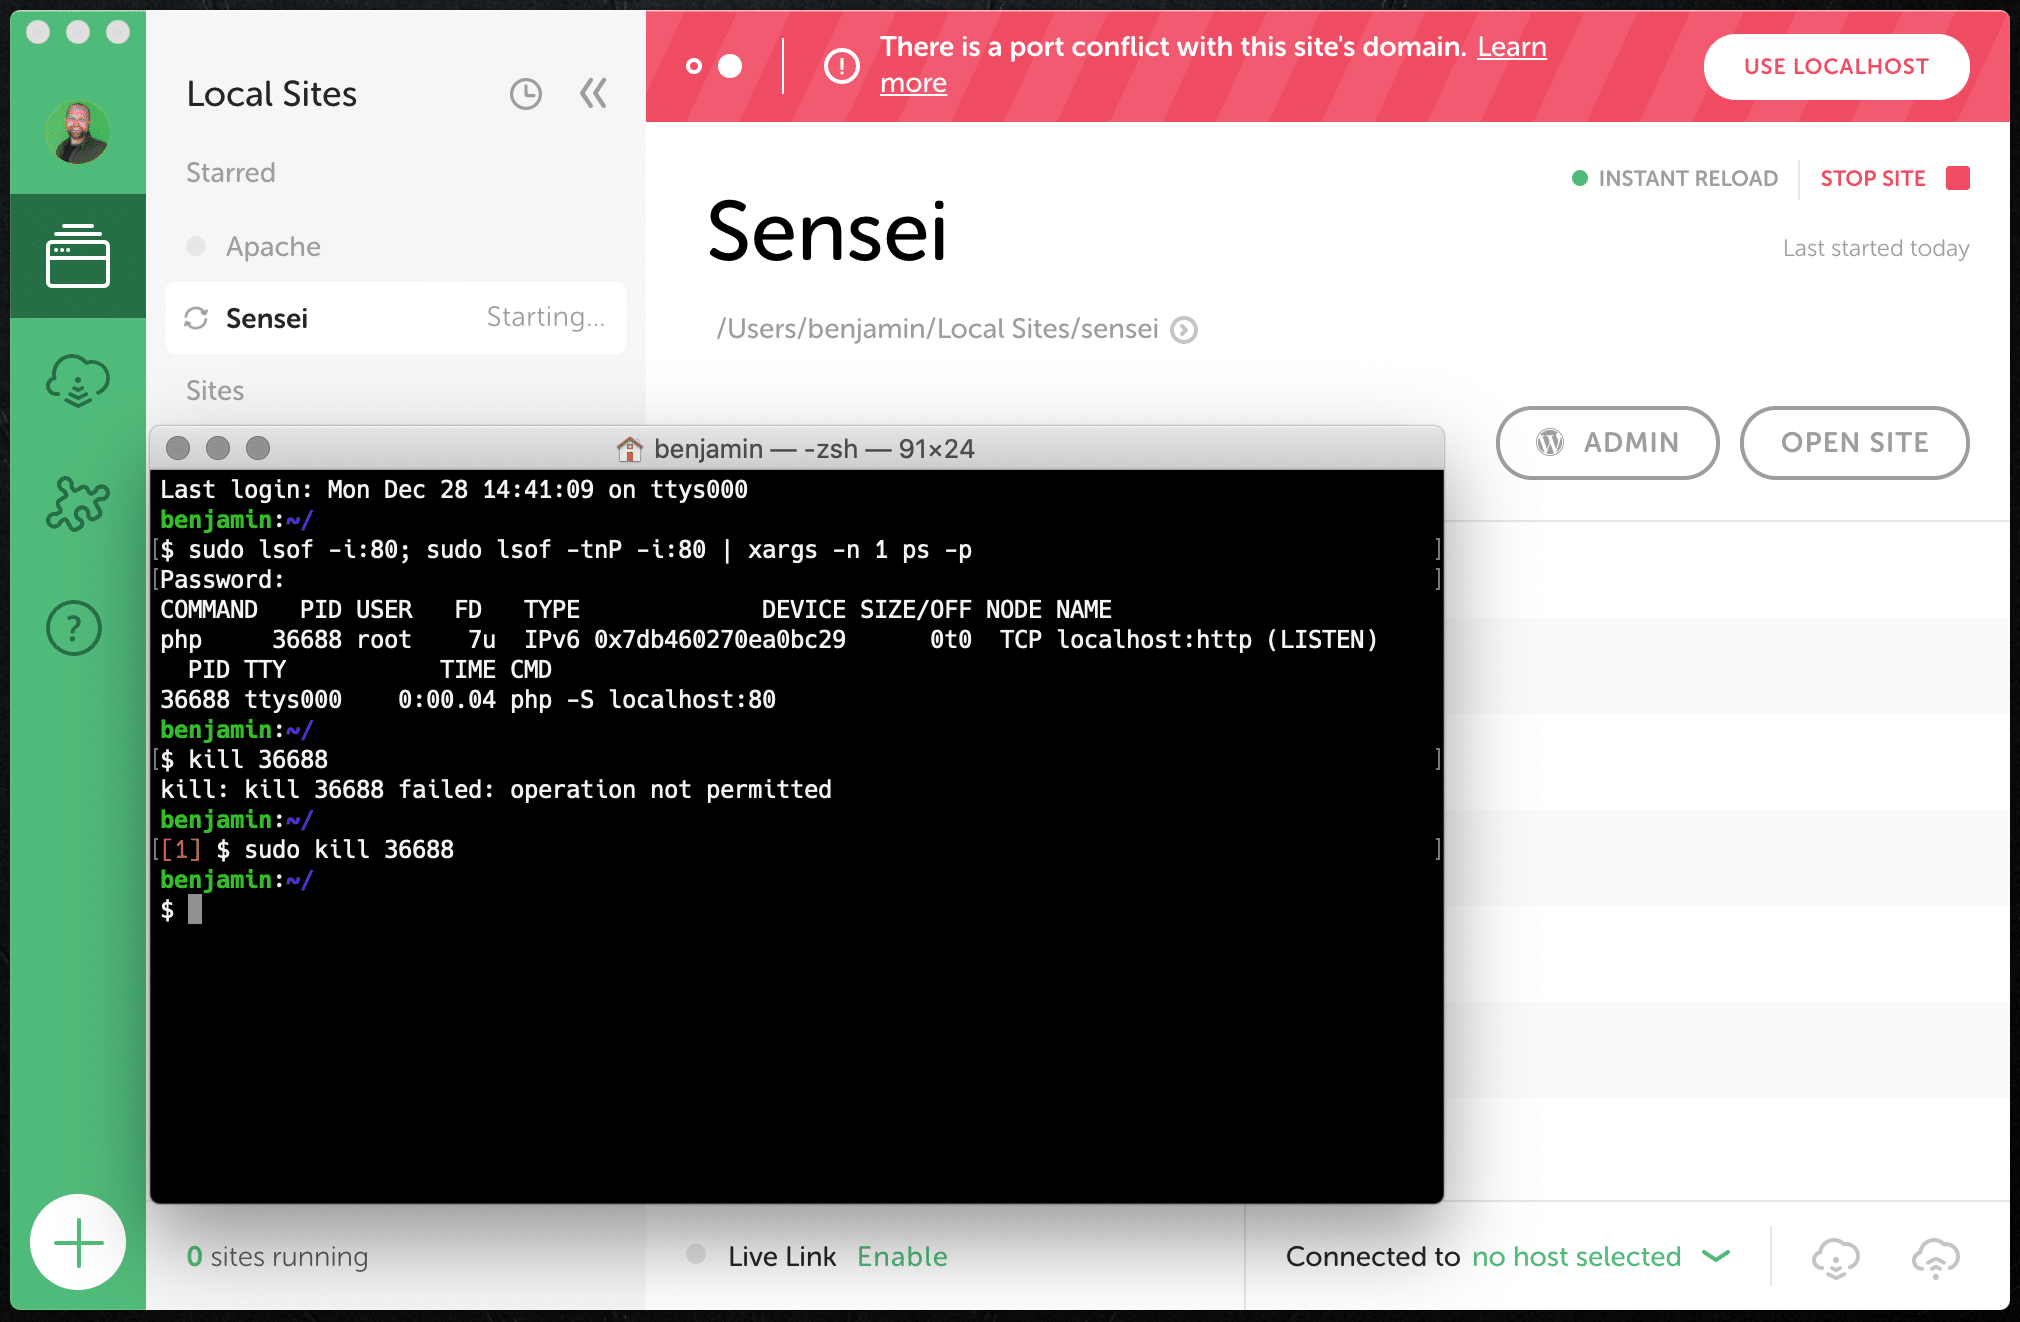
Task: Open the Connect cloud sidebar icon
Action: pyautogui.click(x=78, y=382)
